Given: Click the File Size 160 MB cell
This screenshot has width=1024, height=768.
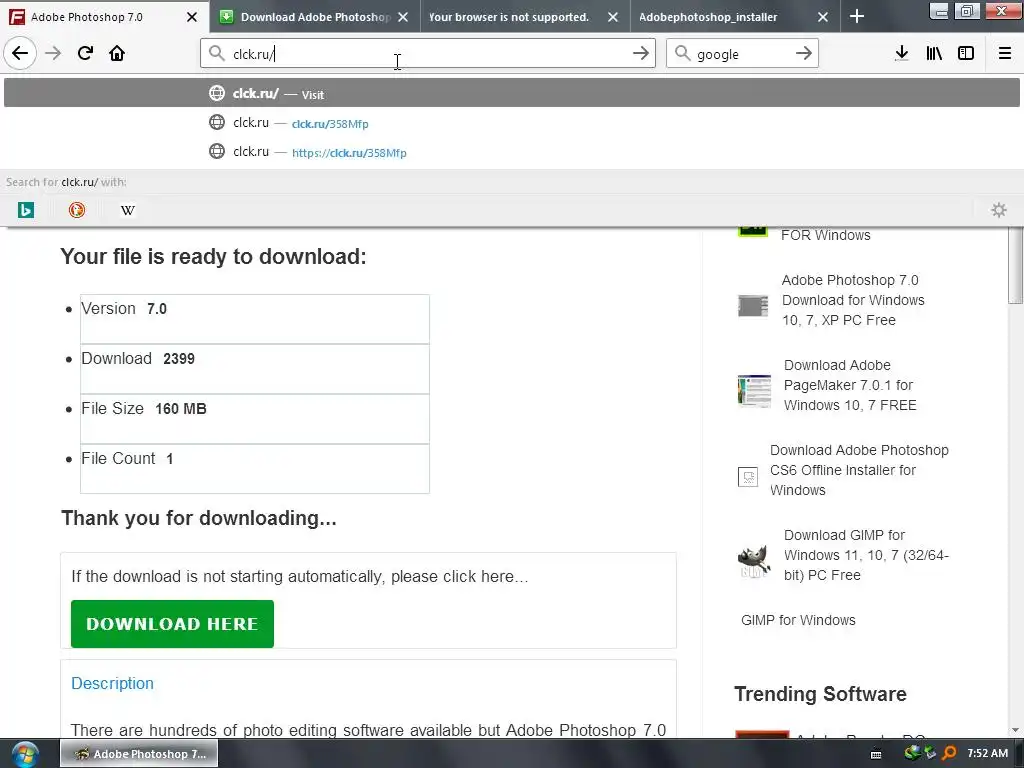Looking at the screenshot, I should 255,419.
